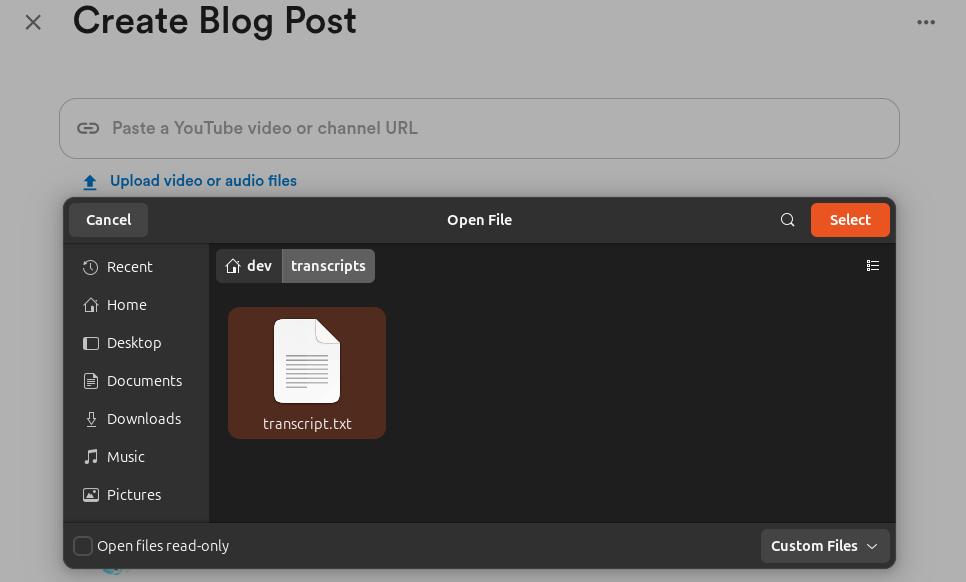The height and width of the screenshot is (582, 966).
Task: Click the three-dot more options icon
Action: click(x=927, y=22)
